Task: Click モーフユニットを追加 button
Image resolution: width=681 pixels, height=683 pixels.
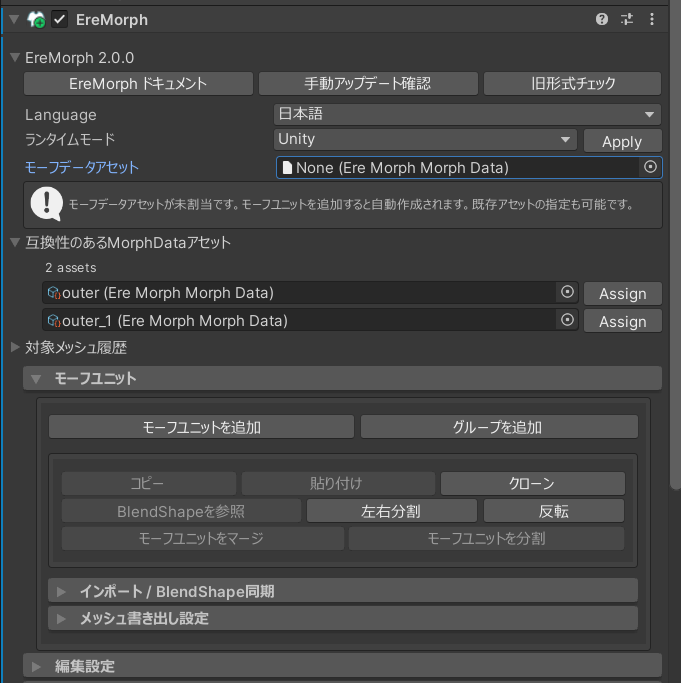Action: [201, 427]
